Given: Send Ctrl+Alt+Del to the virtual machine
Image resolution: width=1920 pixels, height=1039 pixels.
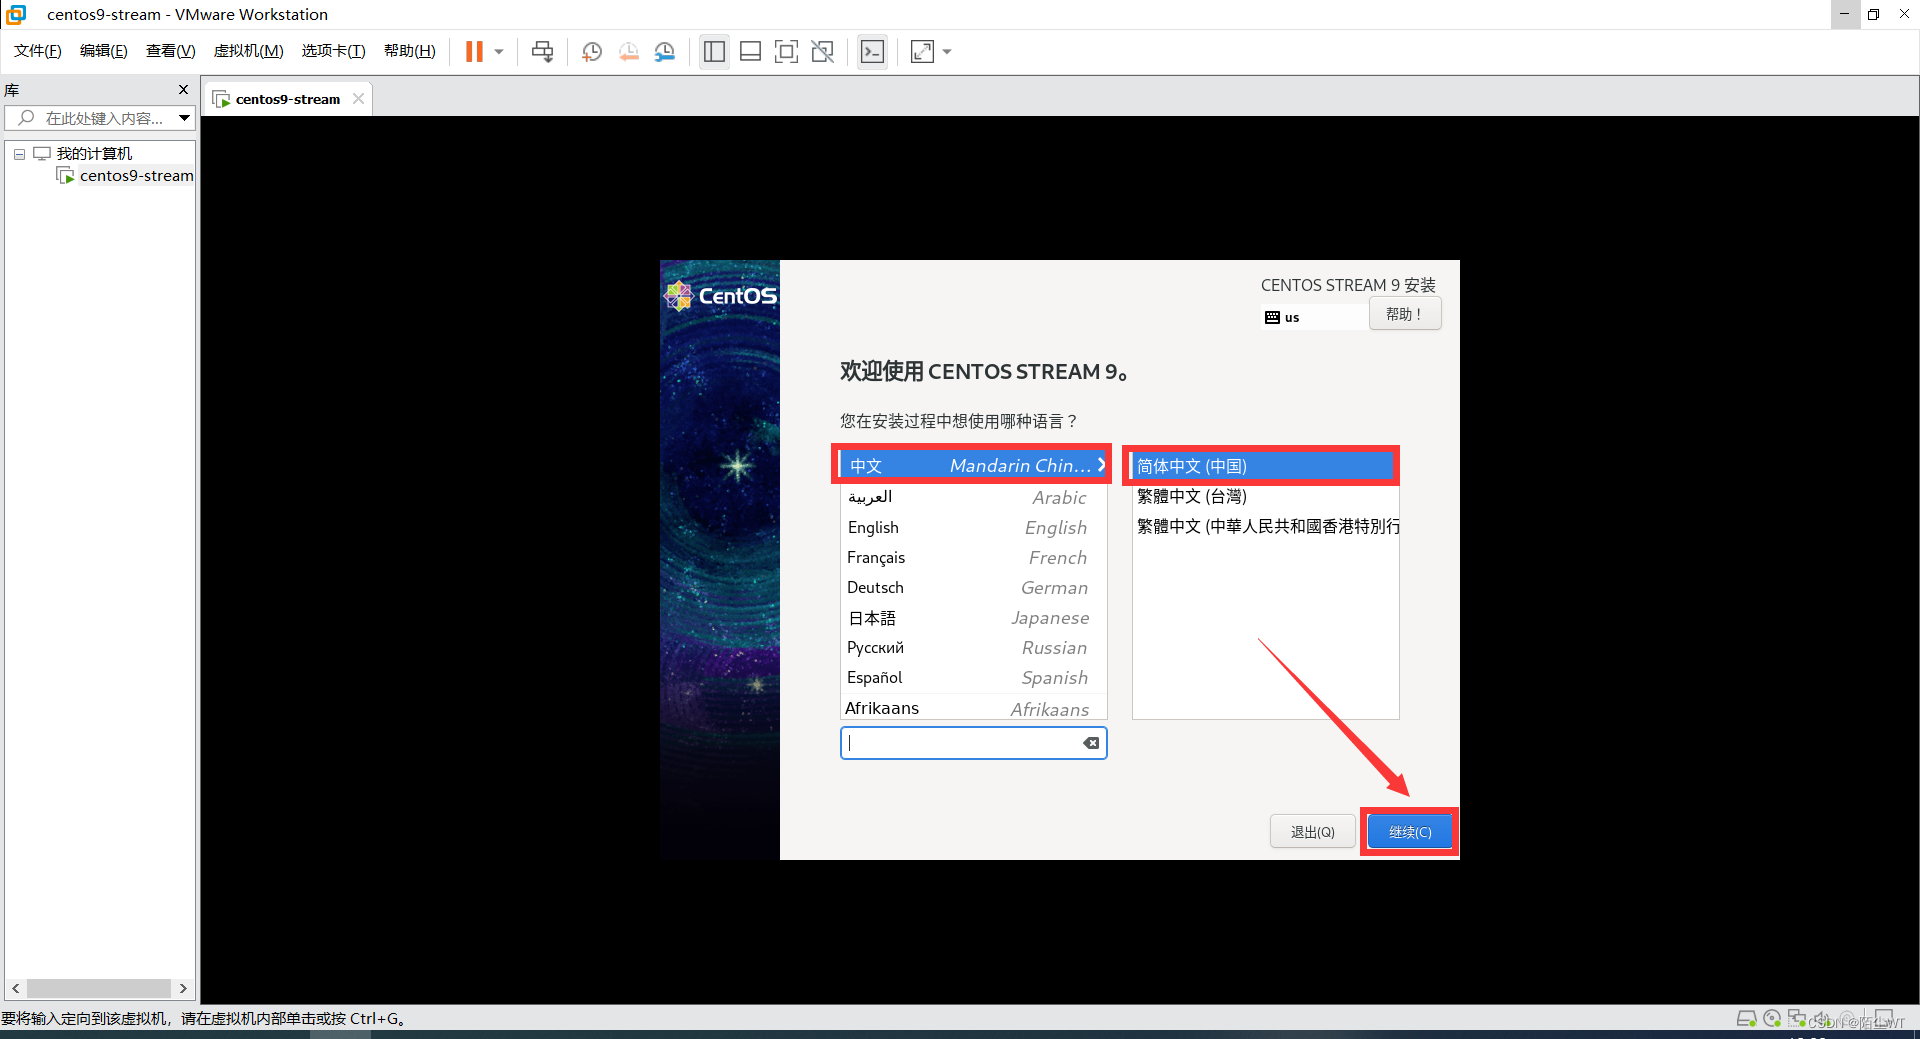Looking at the screenshot, I should [542, 52].
